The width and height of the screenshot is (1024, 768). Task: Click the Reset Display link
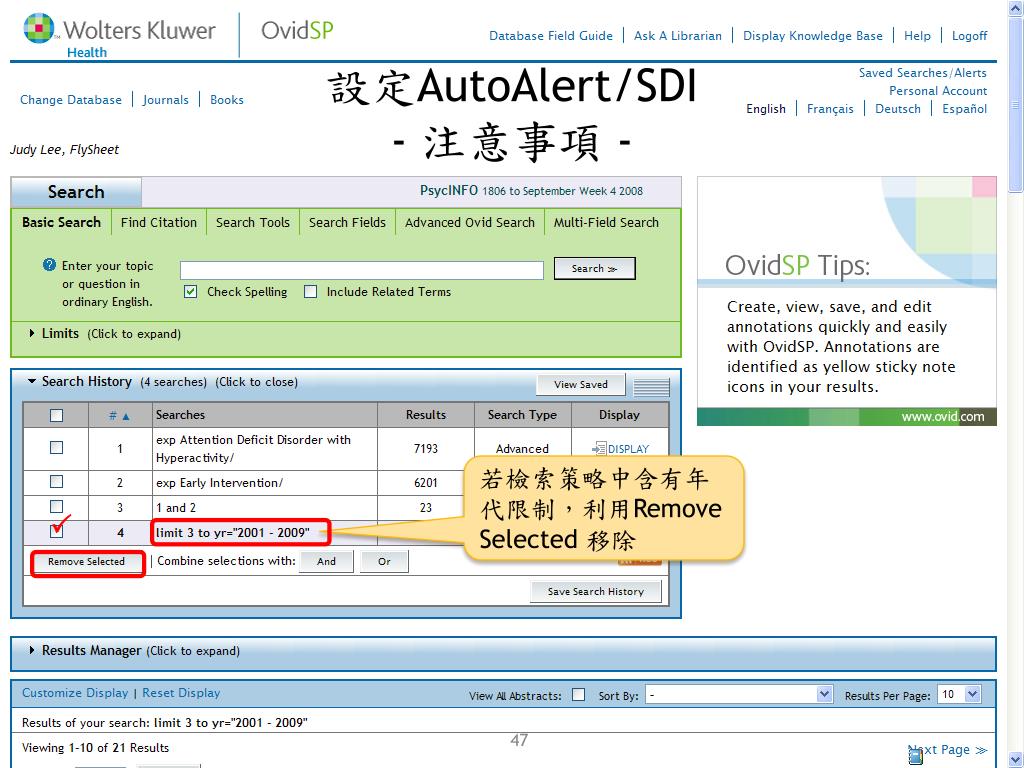[x=181, y=693]
